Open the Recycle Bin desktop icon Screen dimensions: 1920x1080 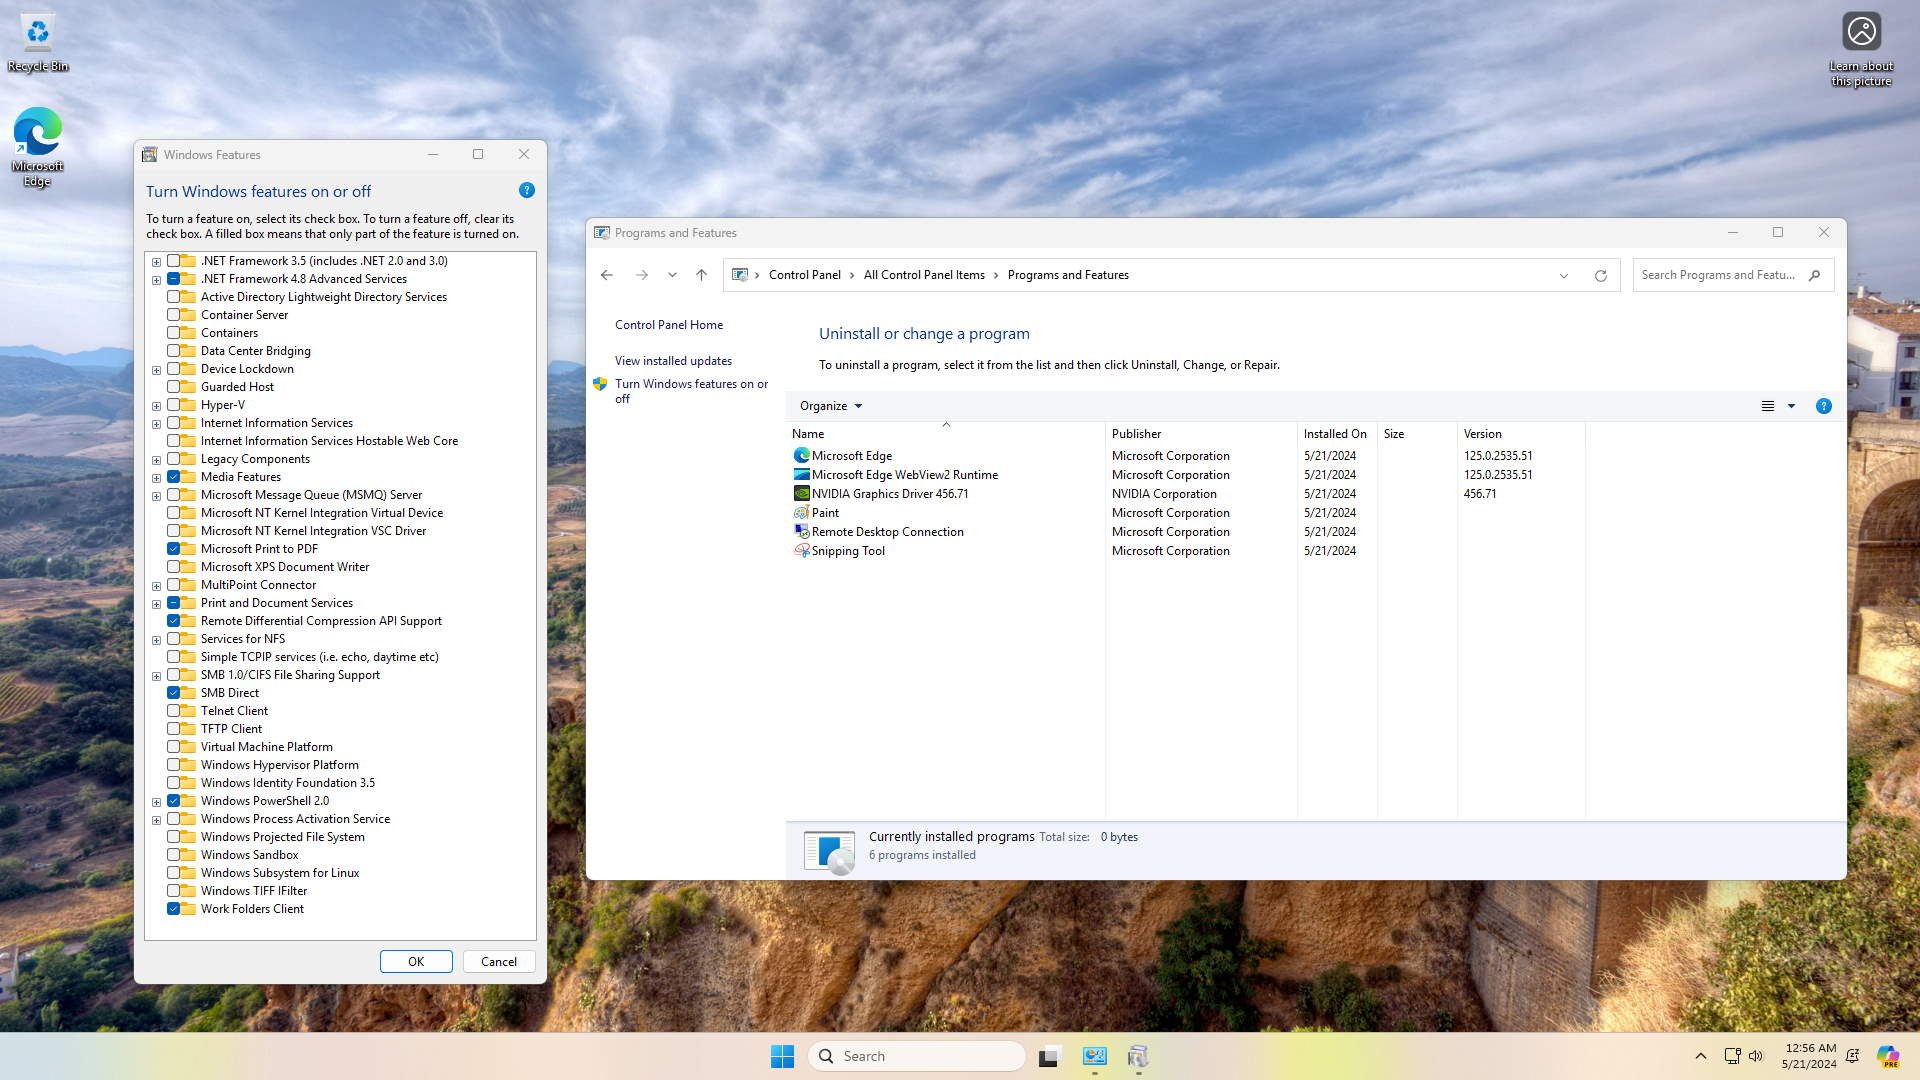tap(37, 42)
